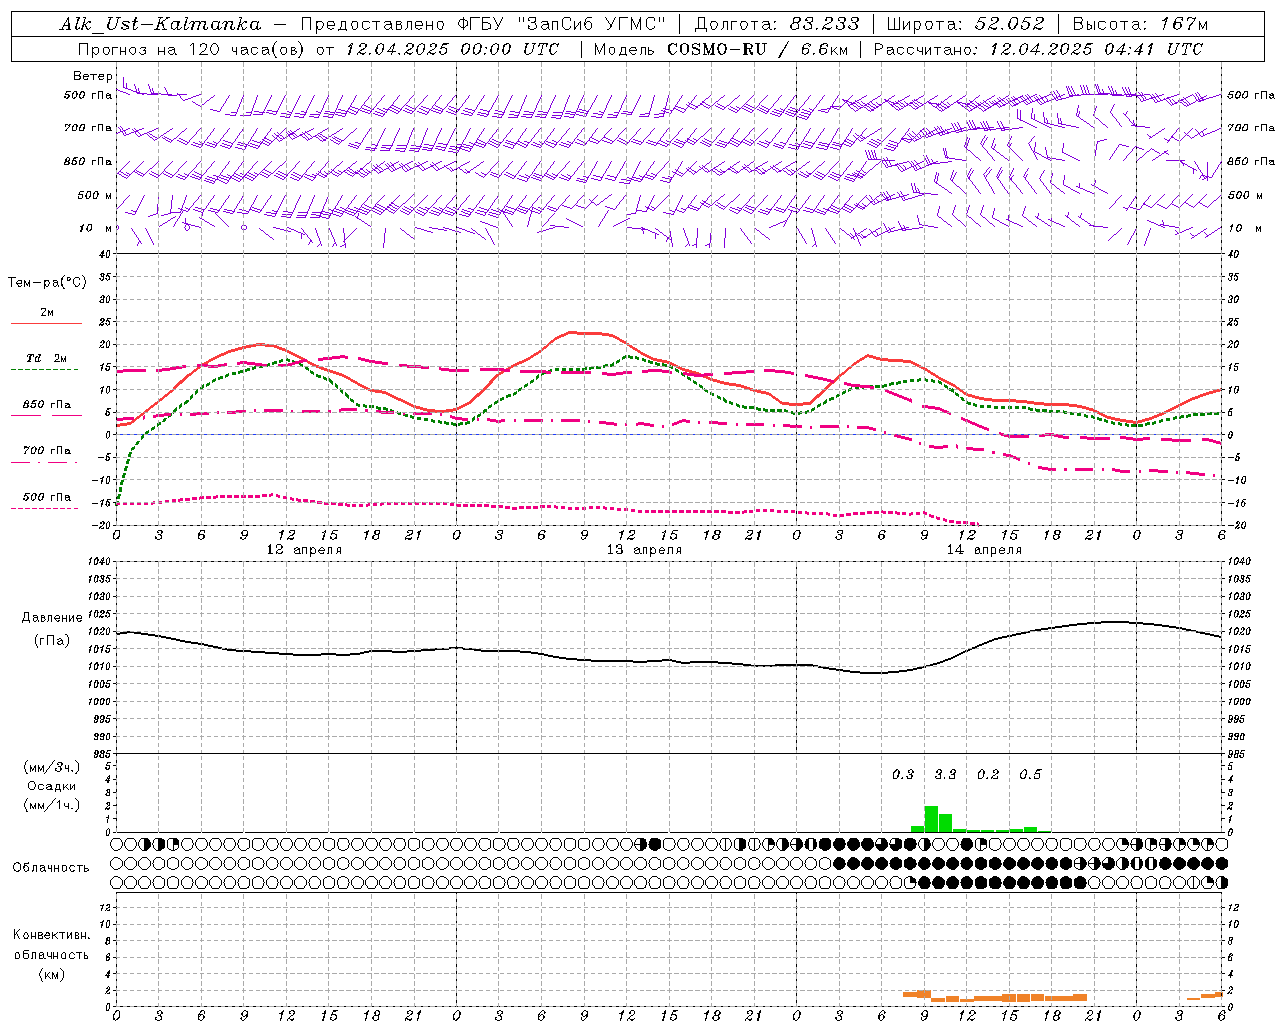Viewport: 1280px width, 1024px height.
Task: Click the latitude value 52.052
Action: click(x=1010, y=24)
